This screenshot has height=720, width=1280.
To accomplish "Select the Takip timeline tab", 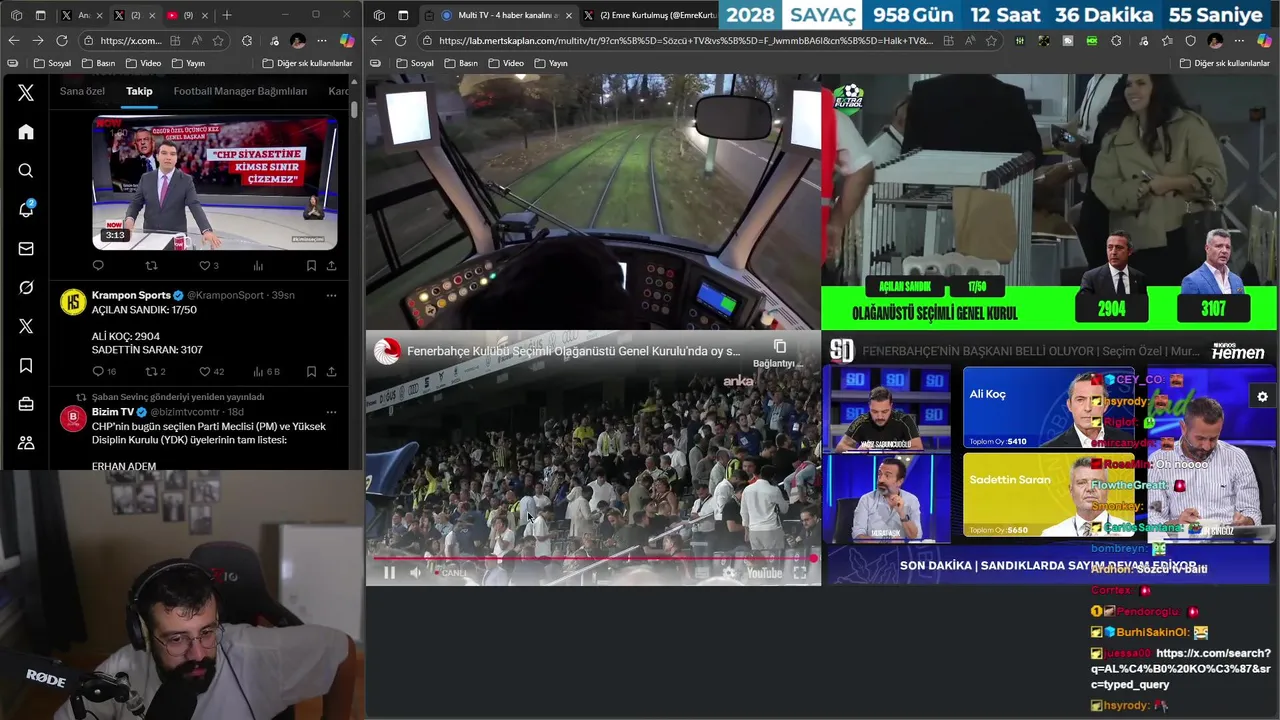I will (139, 91).
